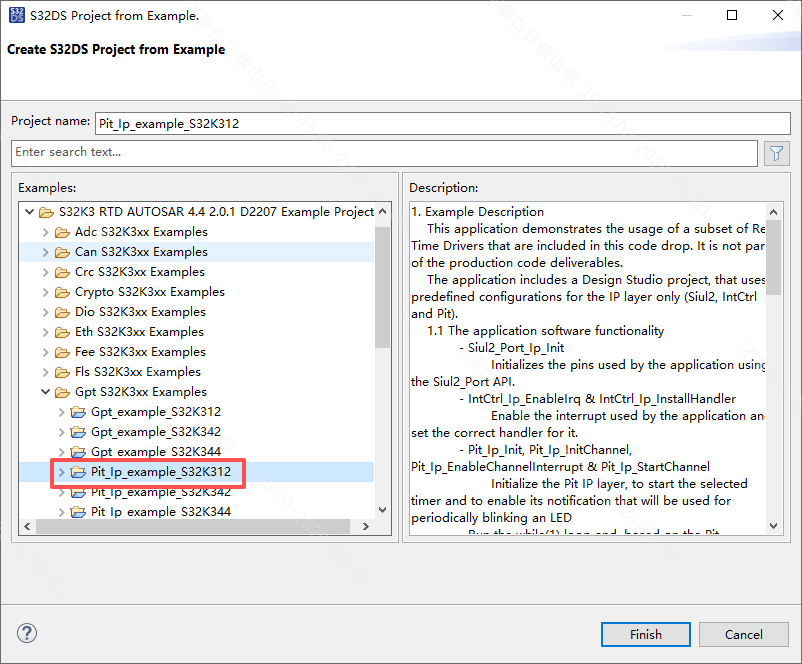Open the help question mark icon
Image resolution: width=802 pixels, height=664 pixels.
(x=27, y=633)
